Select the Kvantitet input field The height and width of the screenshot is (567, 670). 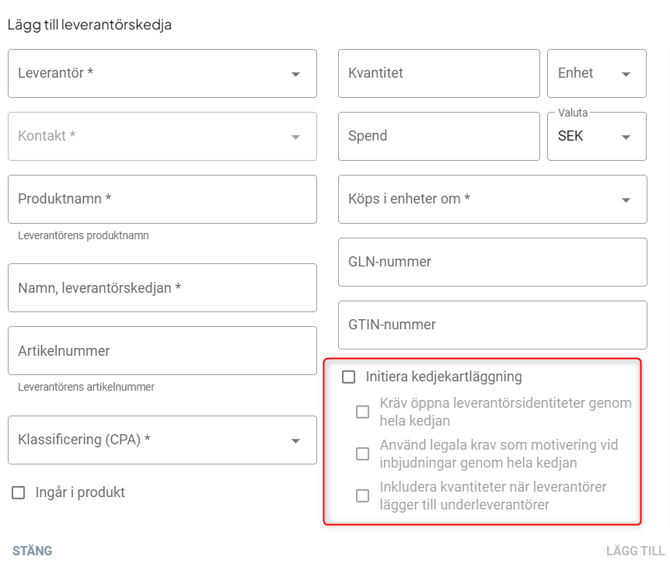click(x=439, y=74)
